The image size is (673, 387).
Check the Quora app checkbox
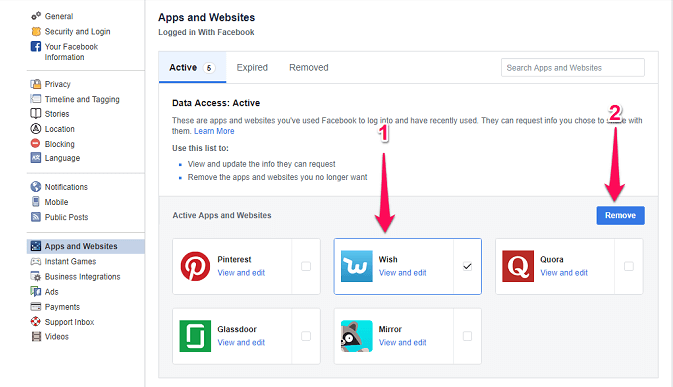click(629, 266)
